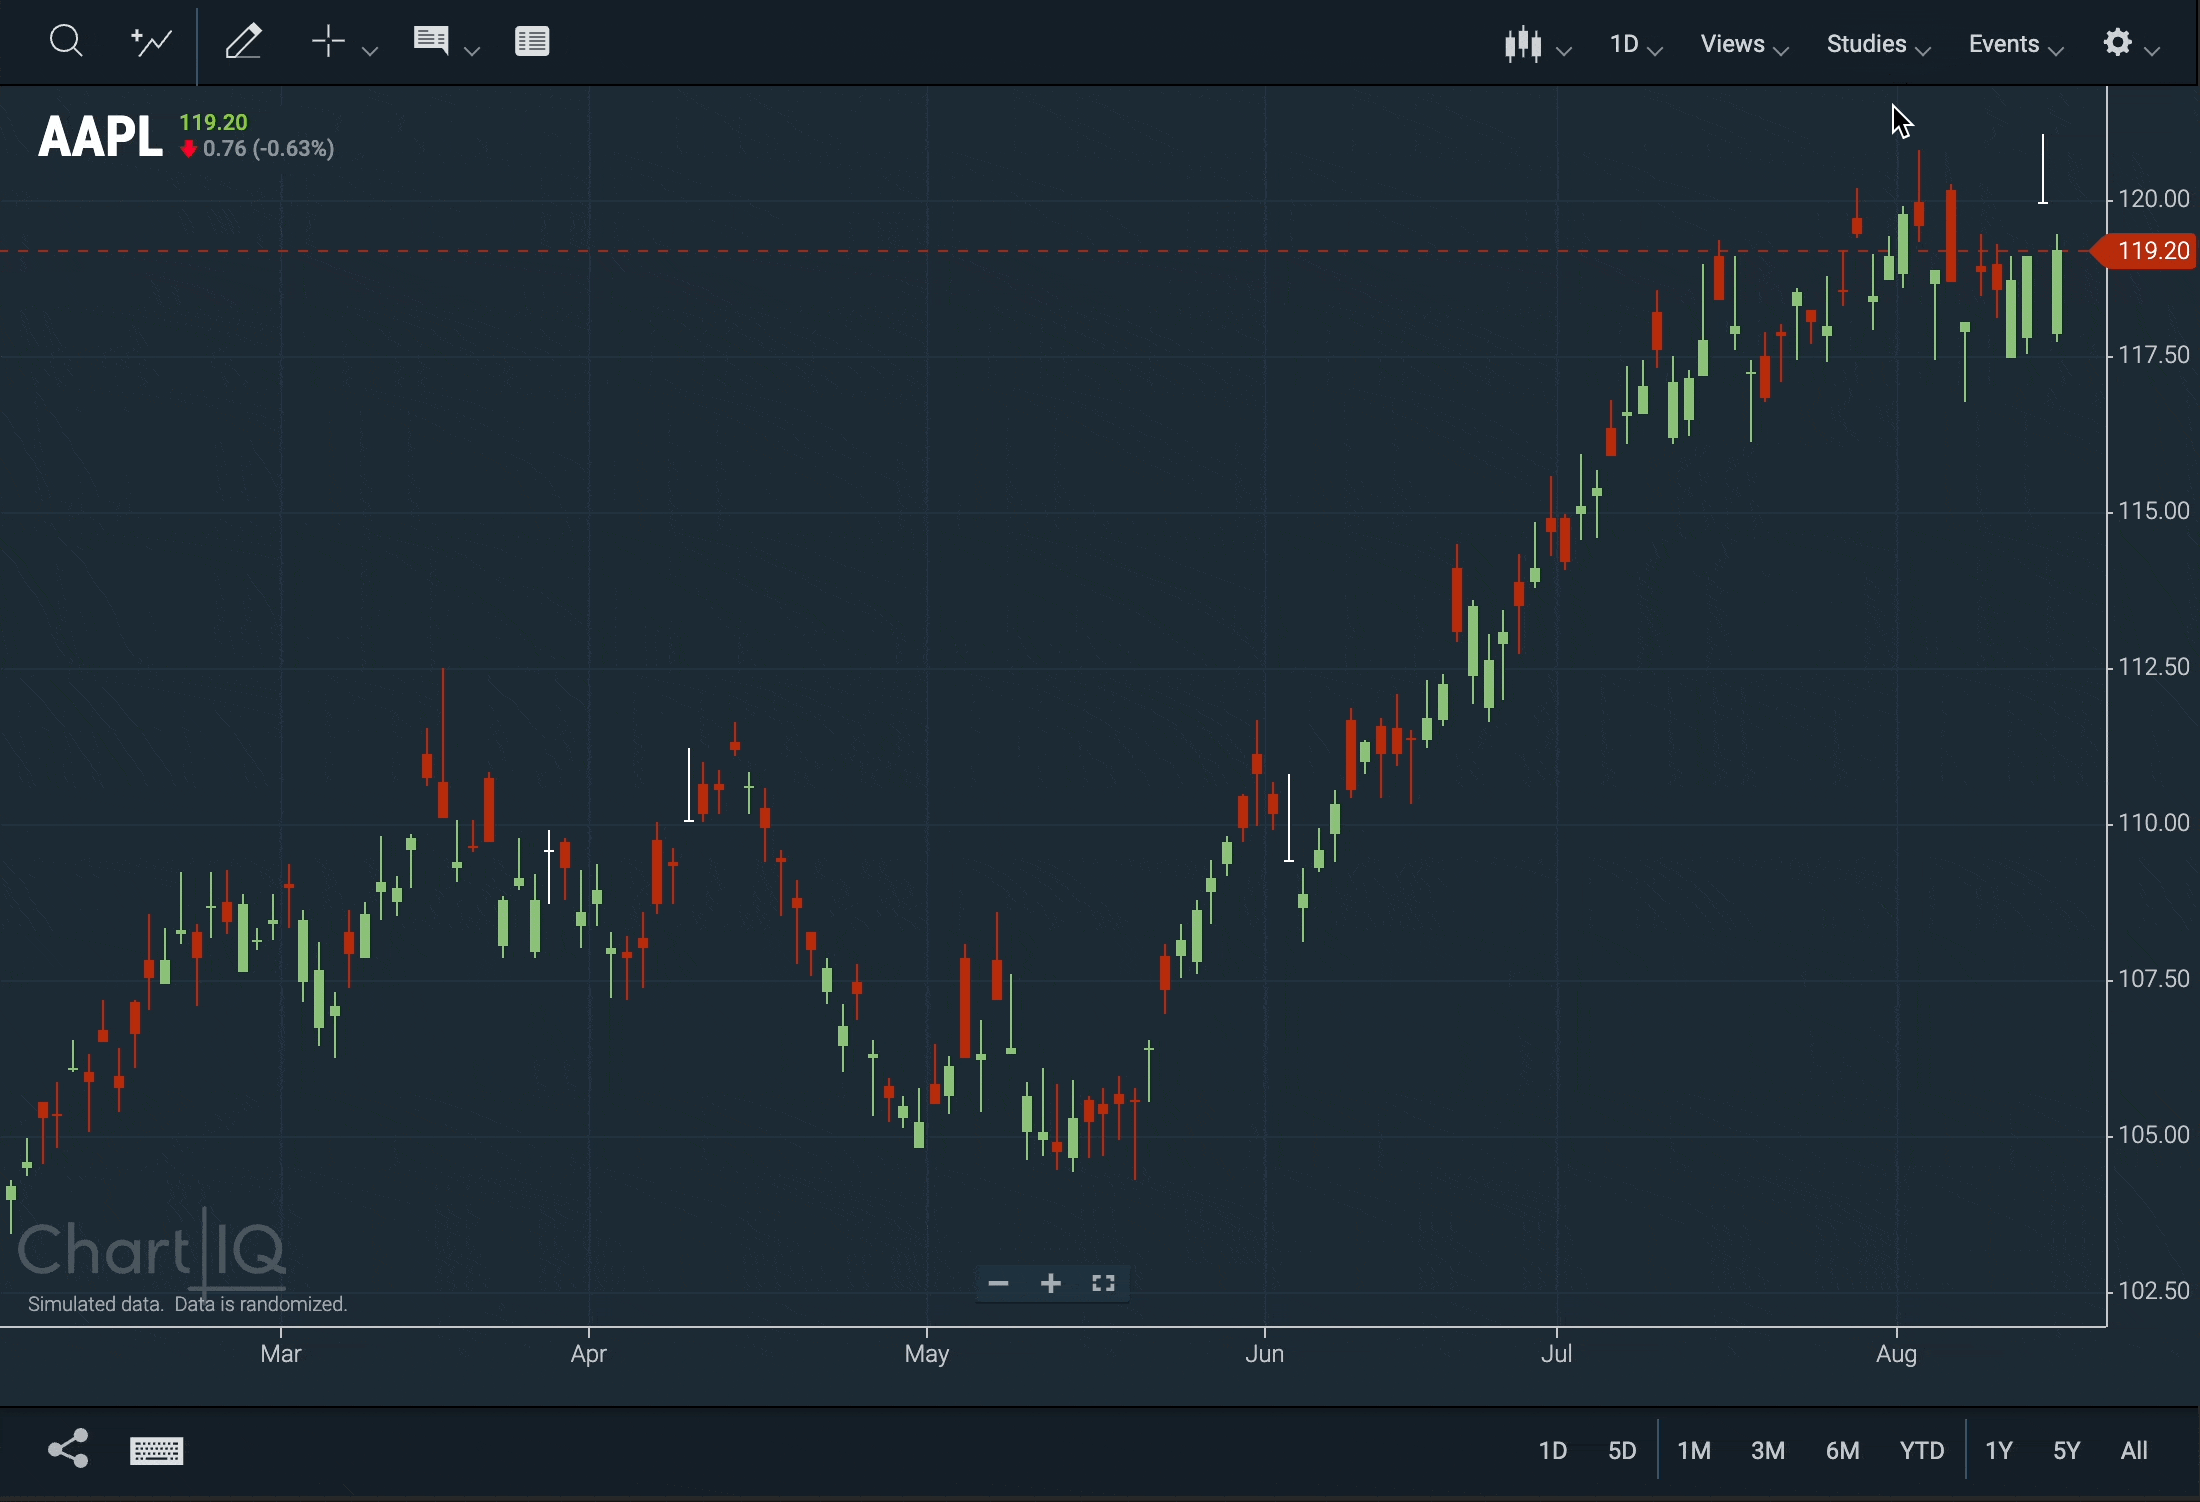Screen dimensions: 2200x1502
Task: Click the AAPL symbol title
Action: click(99, 136)
